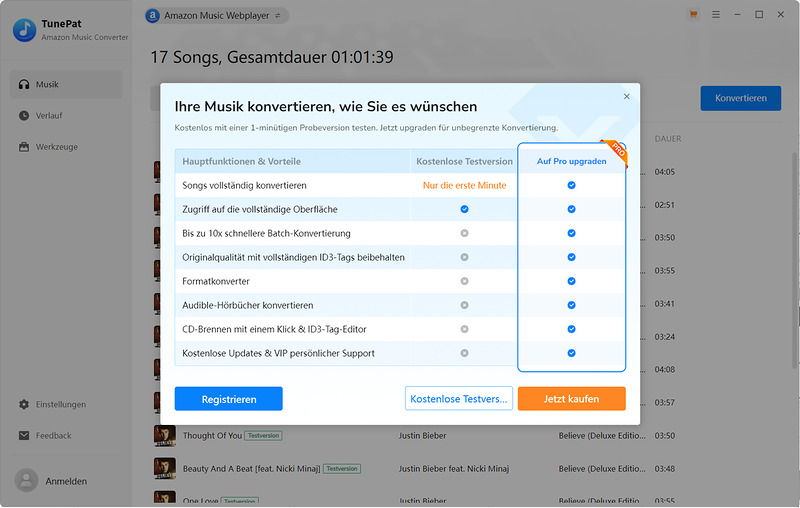Click album thumbnail of Beauty And A Beat
Image resolution: width=800 pixels, height=508 pixels.
[x=165, y=468]
